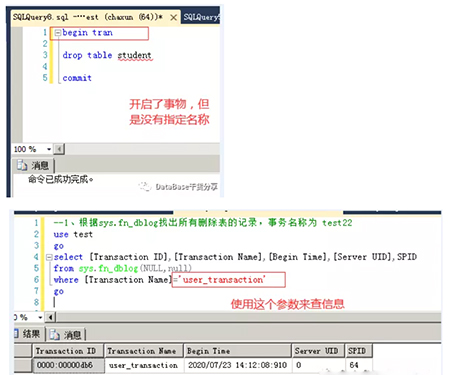Select the user_transaction result cell

(x=144, y=365)
